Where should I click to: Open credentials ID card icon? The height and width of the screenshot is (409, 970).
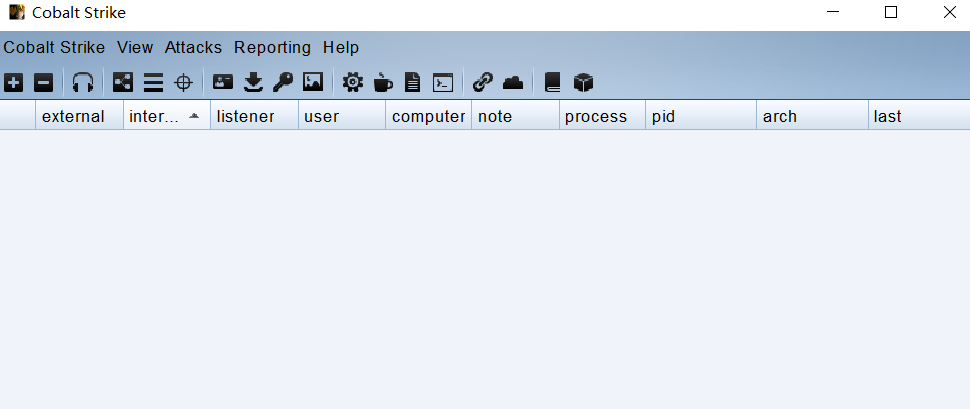coord(223,83)
